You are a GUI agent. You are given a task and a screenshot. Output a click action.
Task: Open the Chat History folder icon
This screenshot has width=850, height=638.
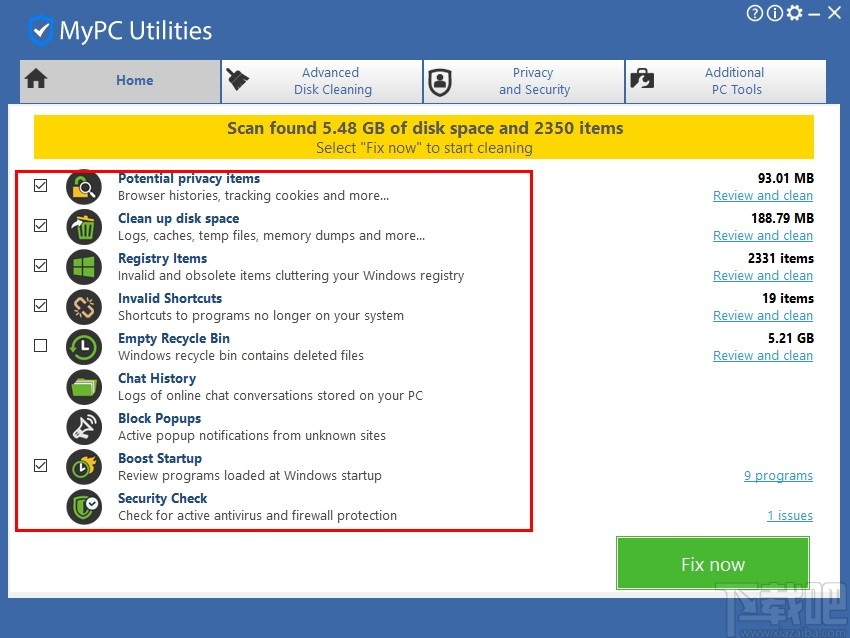tap(84, 387)
